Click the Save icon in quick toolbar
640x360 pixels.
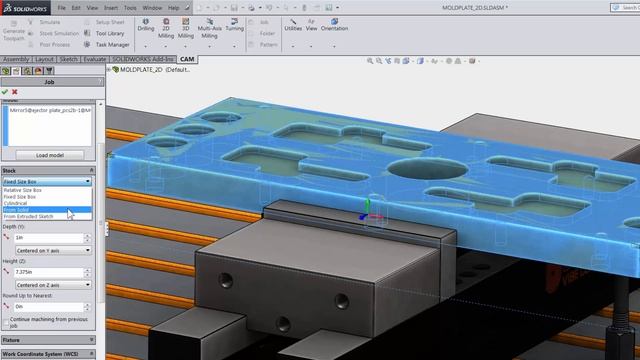tap(234, 8)
